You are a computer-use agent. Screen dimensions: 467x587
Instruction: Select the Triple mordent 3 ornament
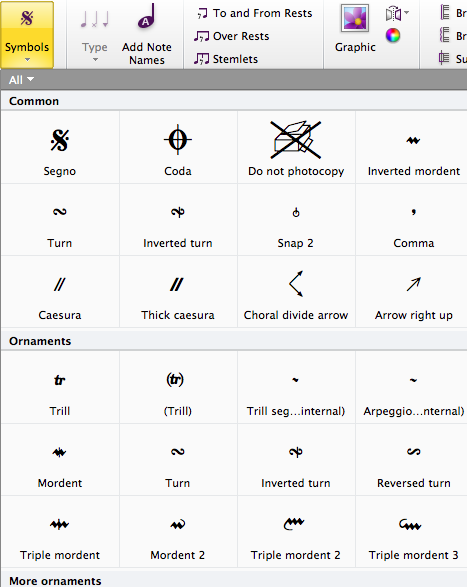tap(413, 532)
